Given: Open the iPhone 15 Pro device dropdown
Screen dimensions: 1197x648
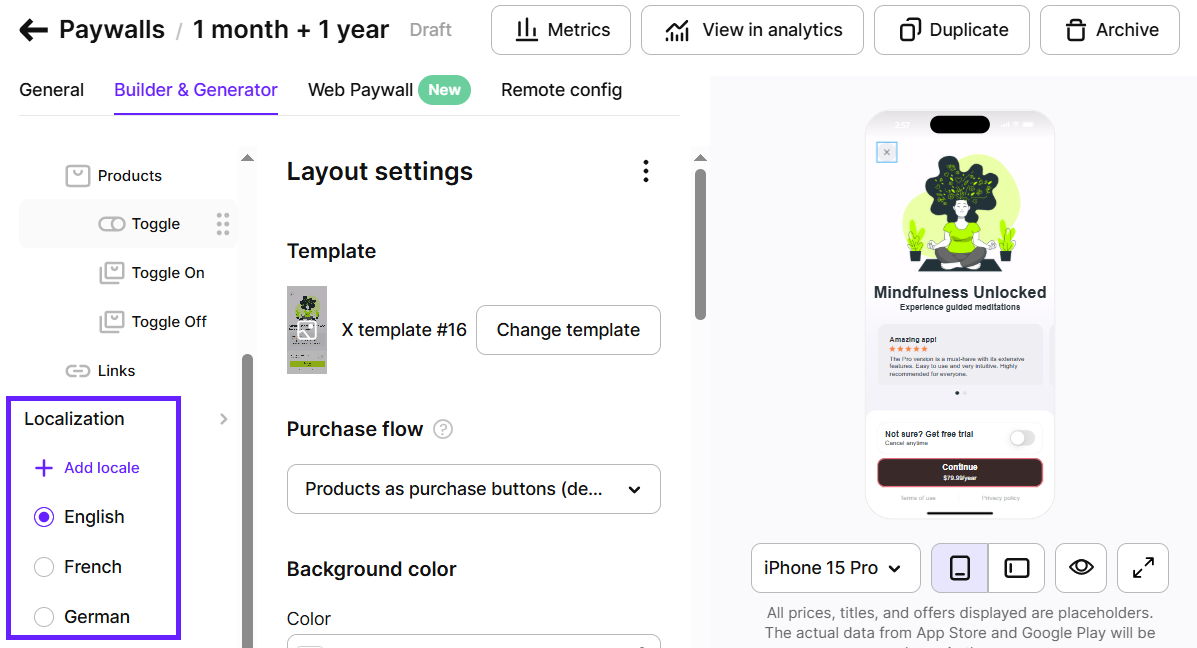Looking at the screenshot, I should [x=835, y=568].
